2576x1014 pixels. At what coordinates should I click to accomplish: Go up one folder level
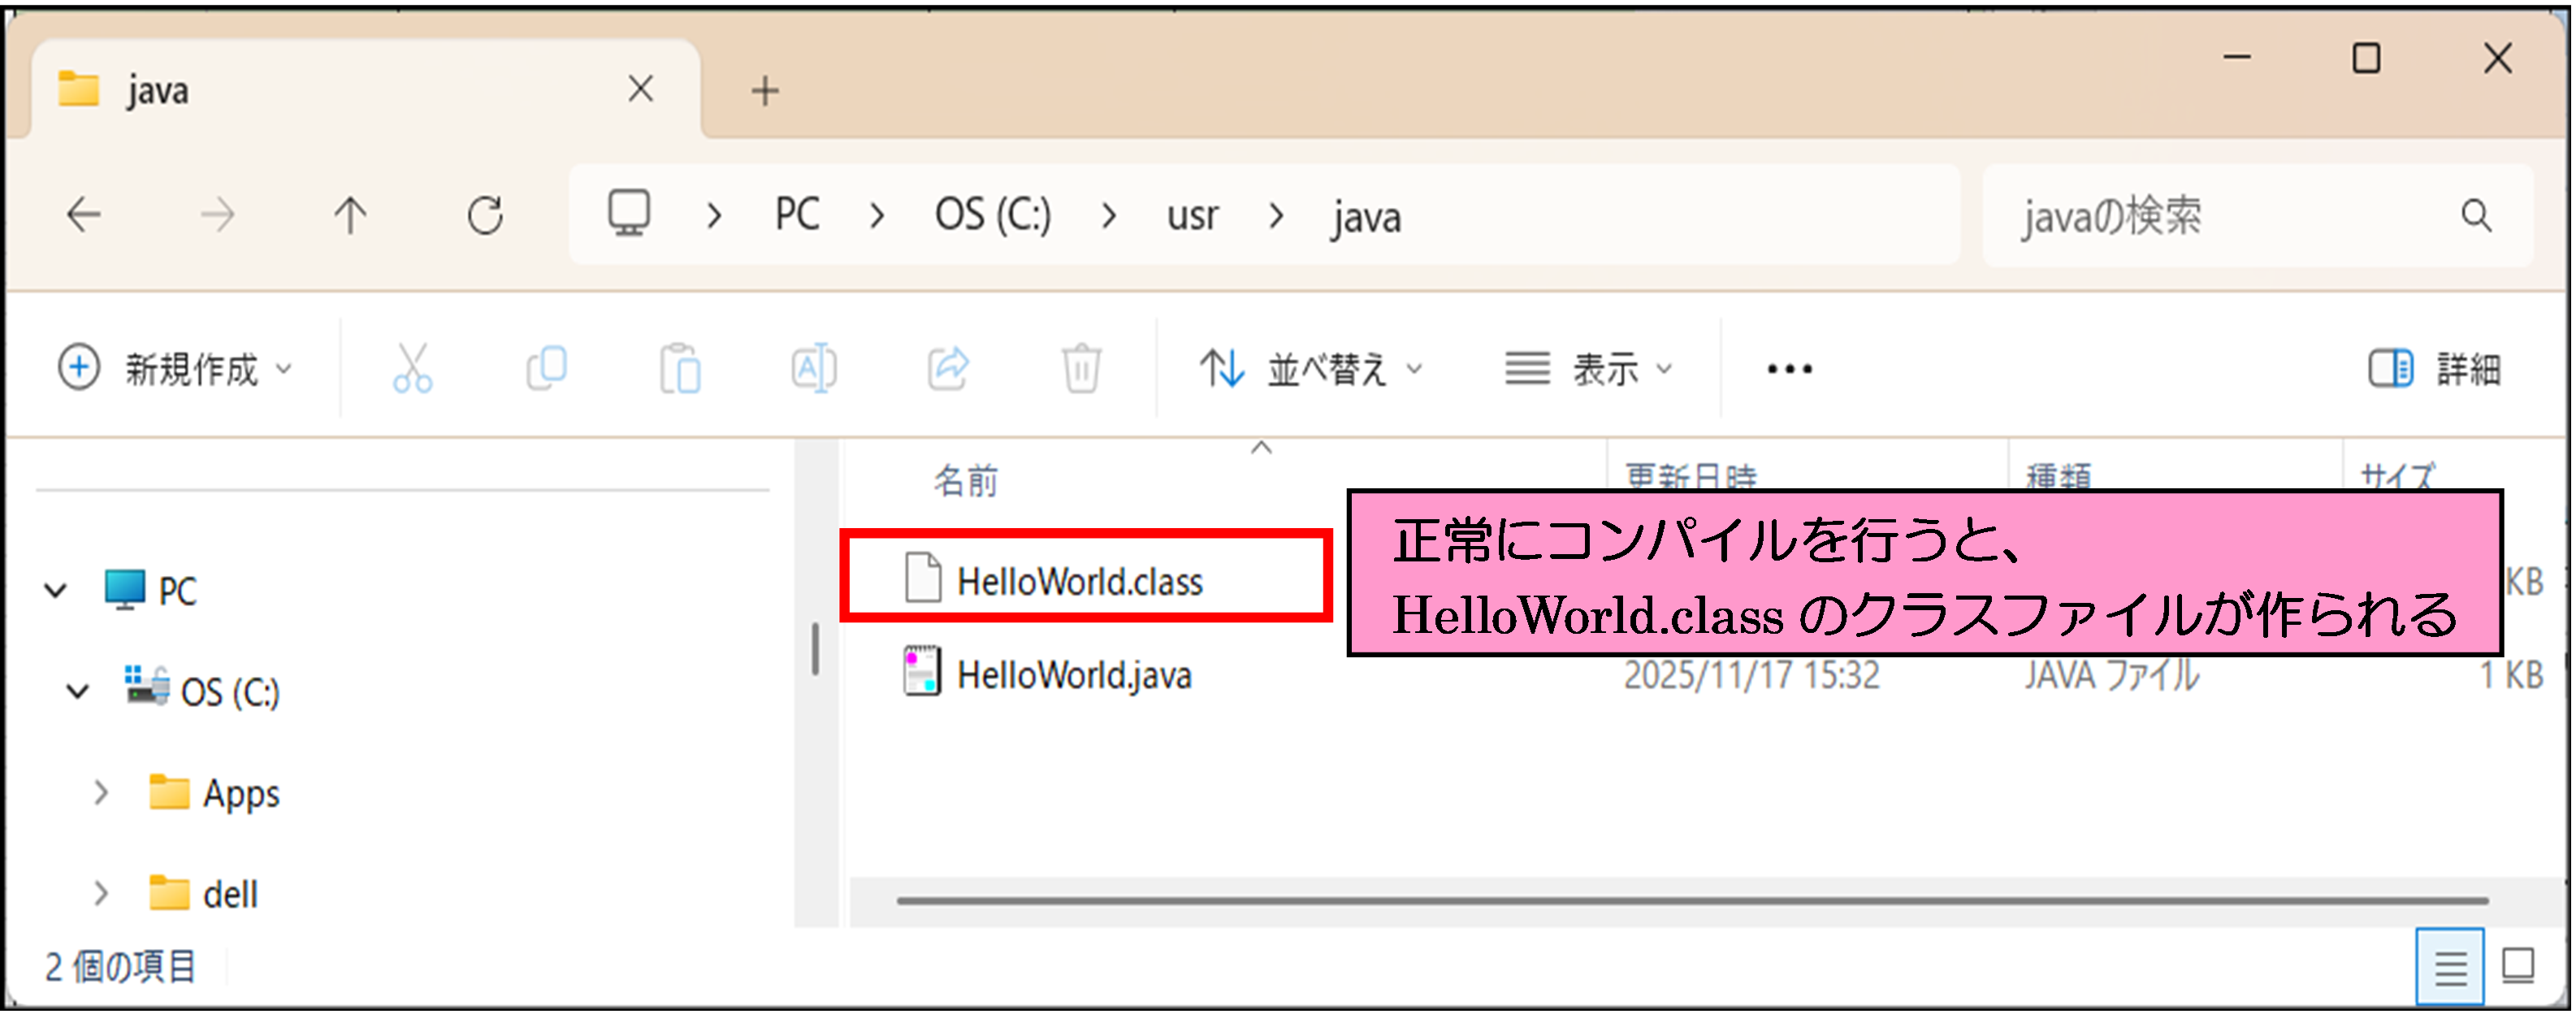coord(350,215)
